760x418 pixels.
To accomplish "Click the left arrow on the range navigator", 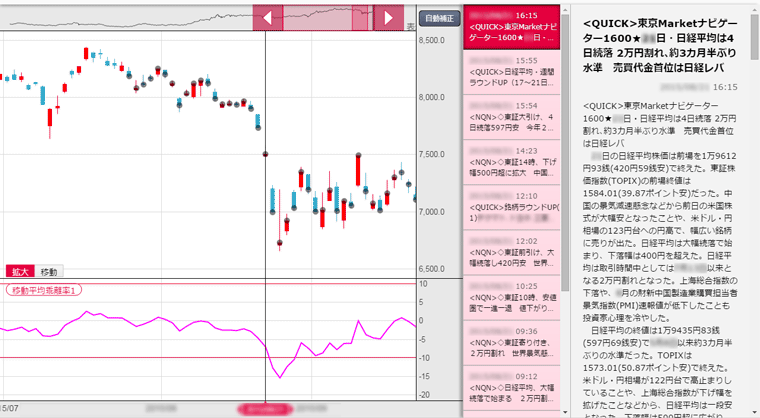I will point(266,17).
